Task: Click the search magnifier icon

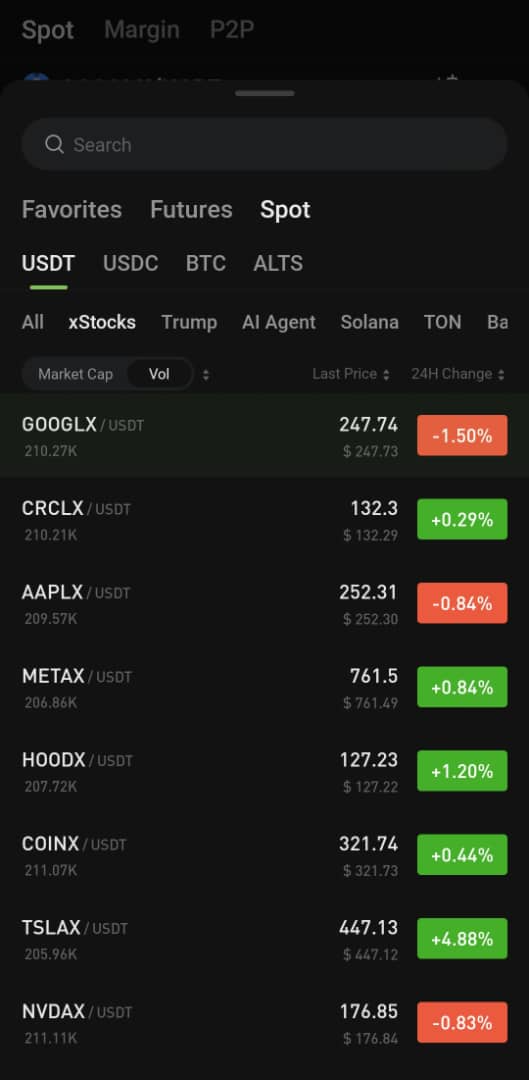Action: [54, 145]
